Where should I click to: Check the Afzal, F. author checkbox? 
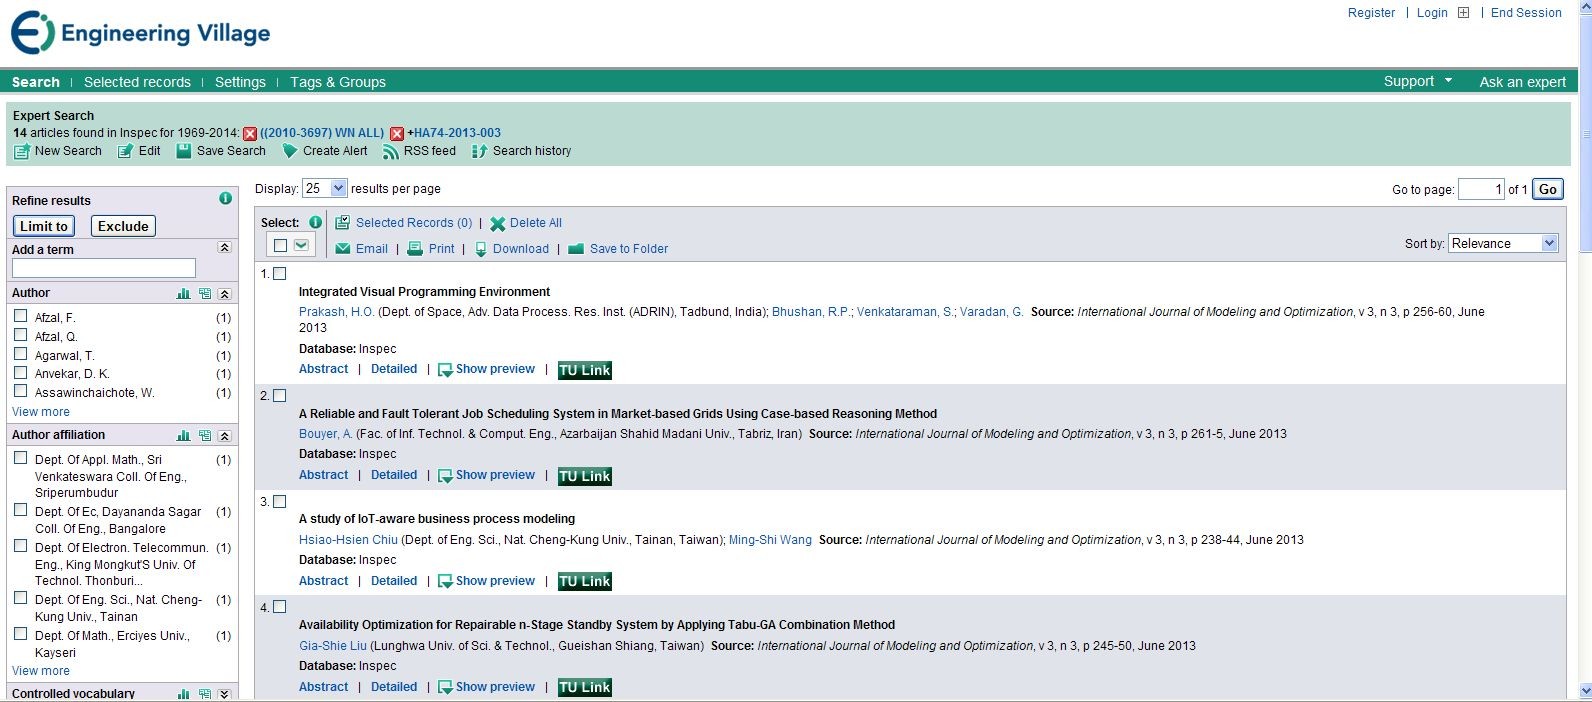20,316
